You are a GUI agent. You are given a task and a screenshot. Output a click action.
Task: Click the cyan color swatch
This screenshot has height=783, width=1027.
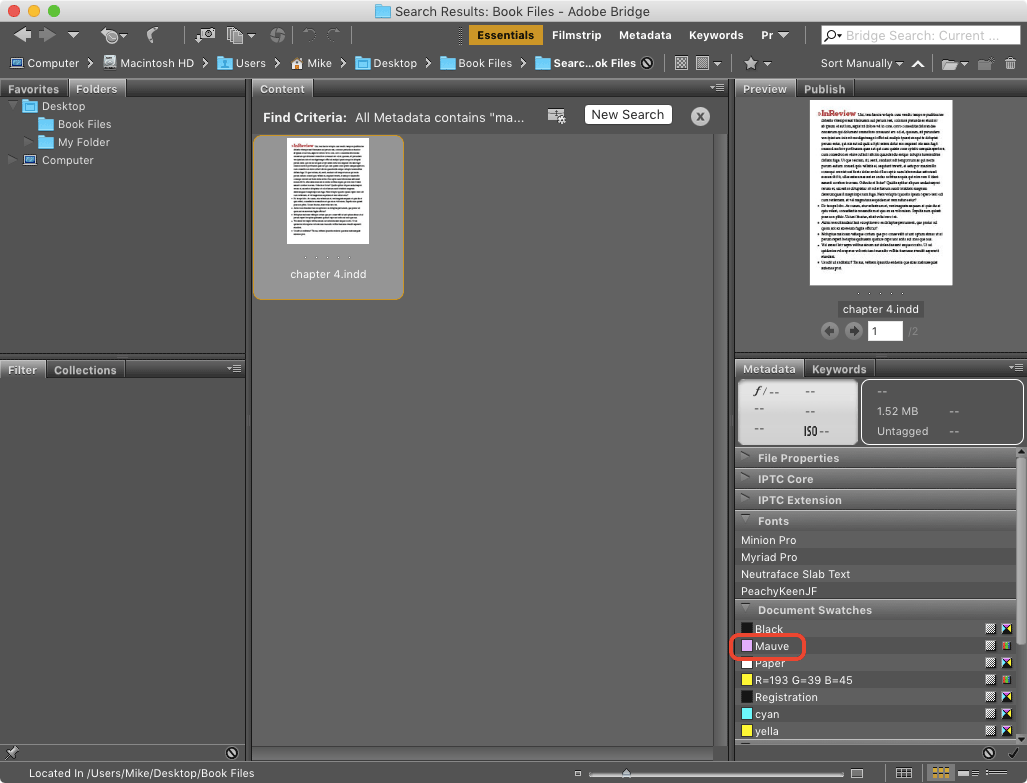[747, 714]
